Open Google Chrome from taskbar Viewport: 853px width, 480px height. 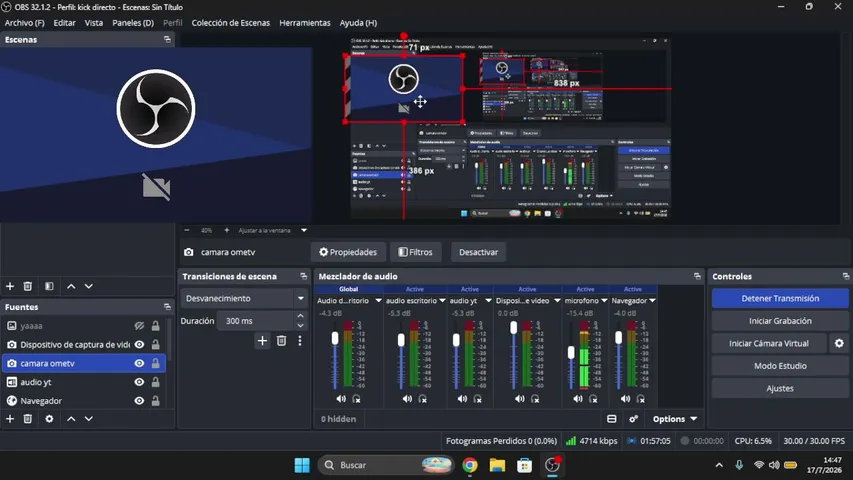[470, 465]
